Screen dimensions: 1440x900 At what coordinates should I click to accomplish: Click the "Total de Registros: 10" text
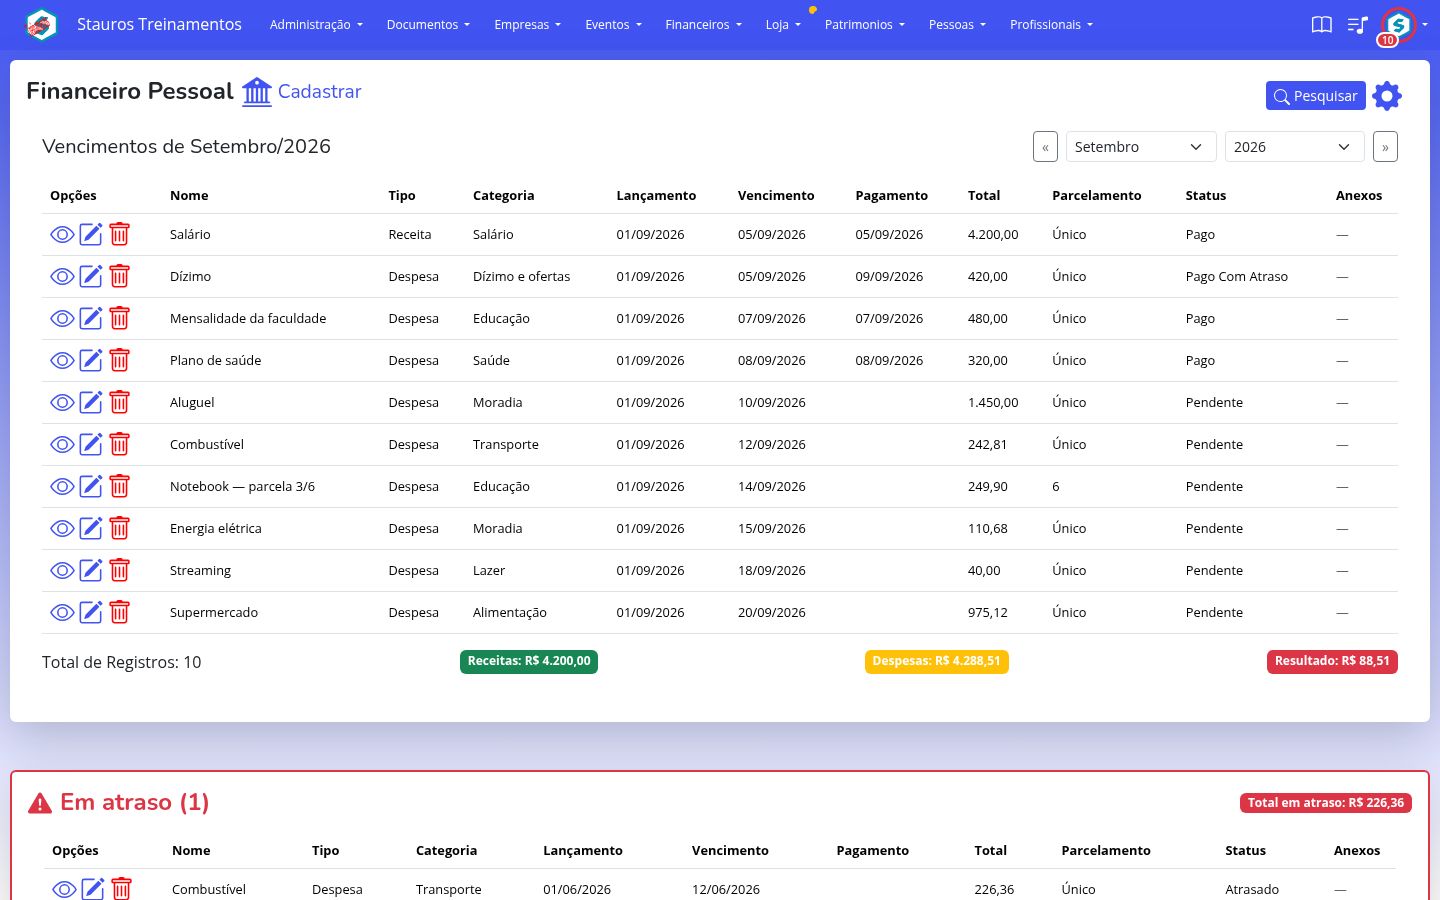(x=122, y=662)
